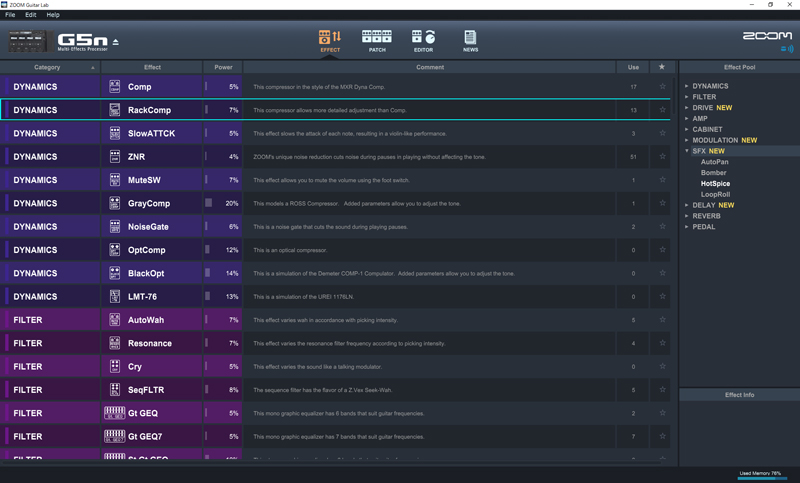
Task: Click the SlowATTCK effect icon
Action: pos(115,133)
